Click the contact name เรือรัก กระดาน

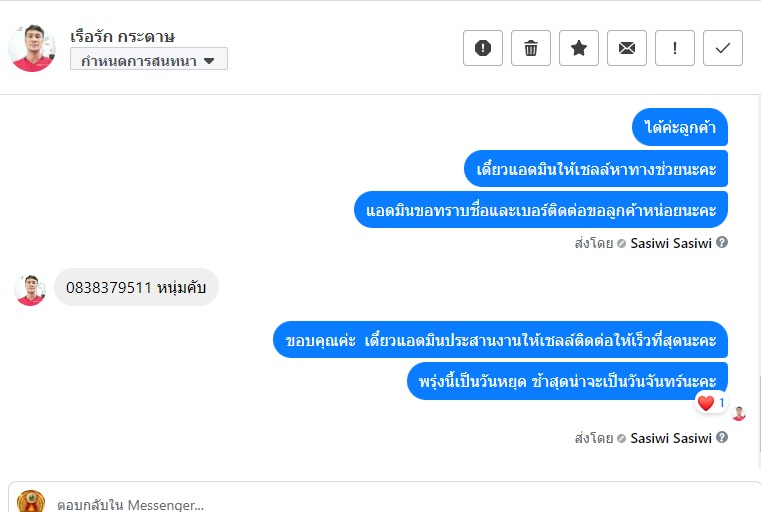(123, 37)
